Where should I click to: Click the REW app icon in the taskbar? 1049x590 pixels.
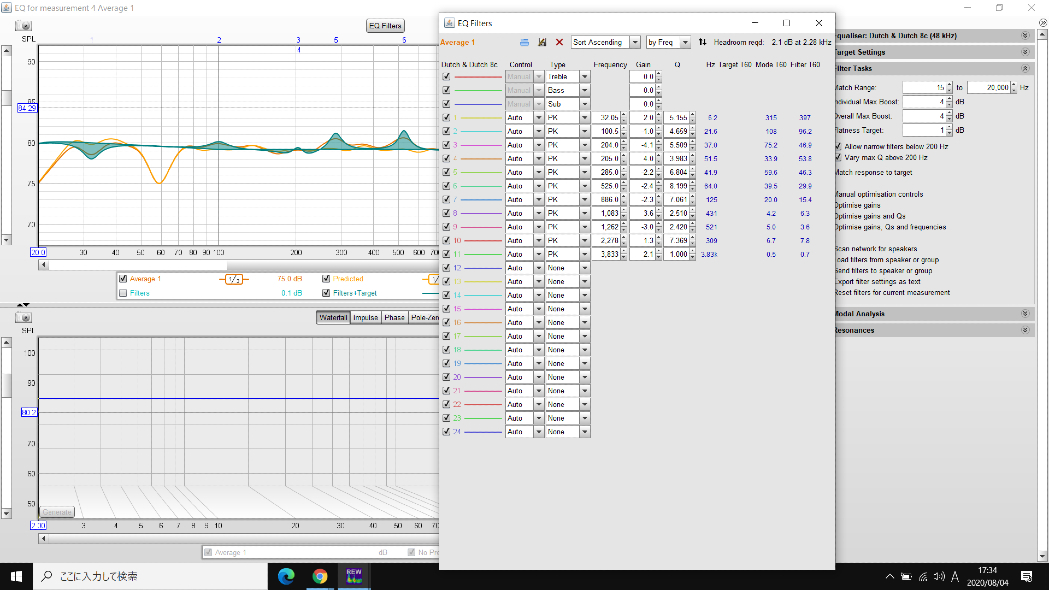[x=354, y=576]
